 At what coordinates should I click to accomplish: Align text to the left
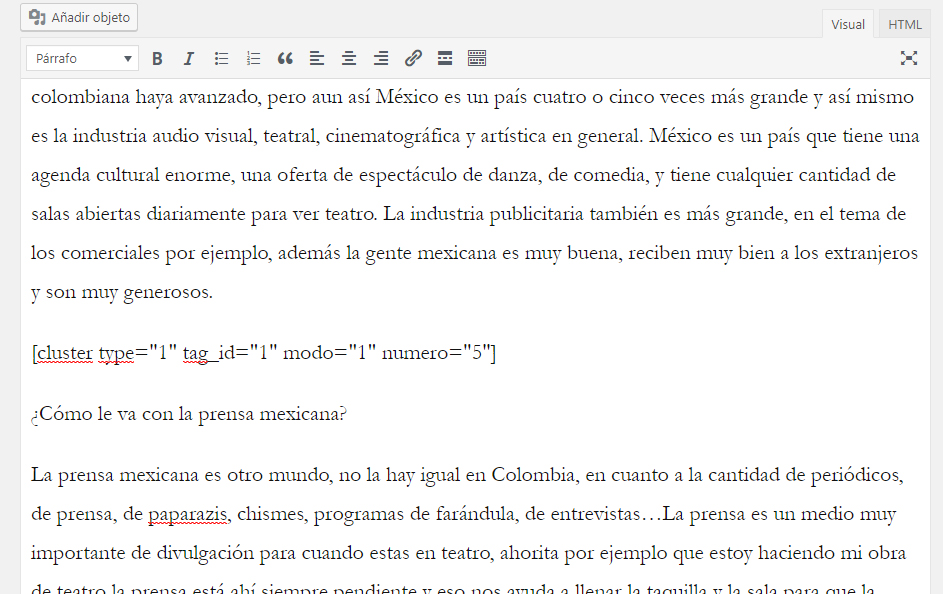[317, 58]
